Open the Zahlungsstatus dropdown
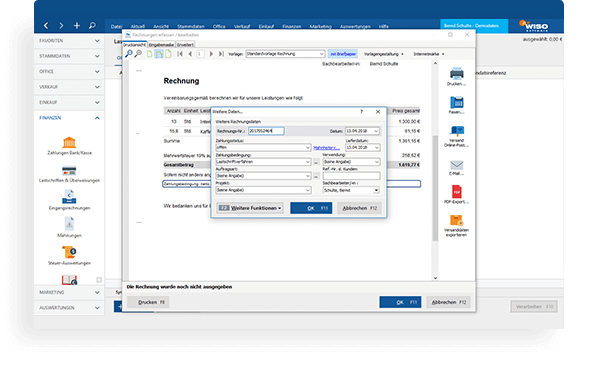 point(263,147)
